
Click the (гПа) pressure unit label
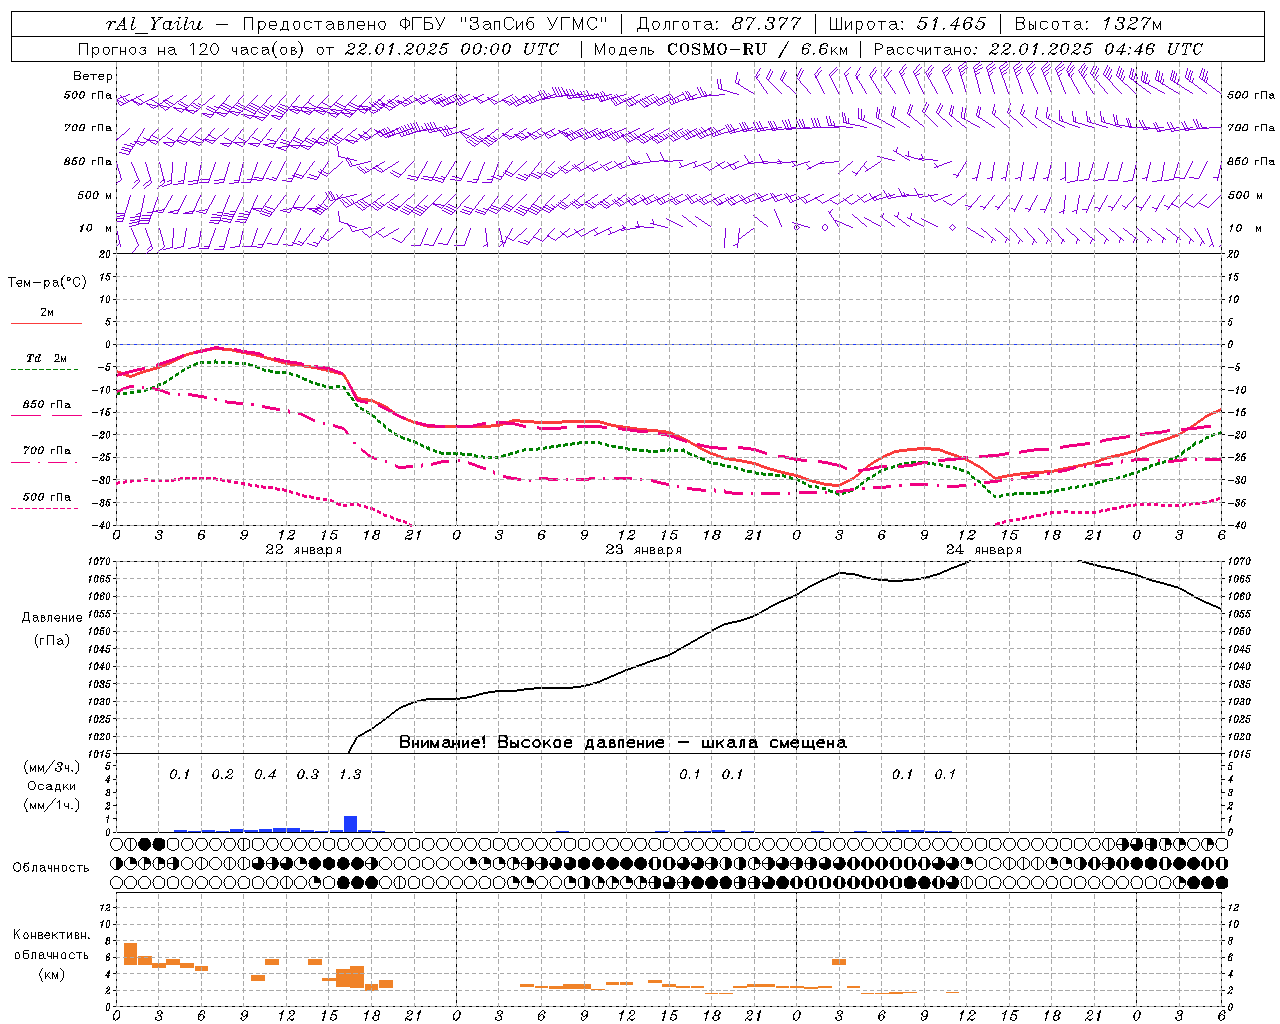52,641
